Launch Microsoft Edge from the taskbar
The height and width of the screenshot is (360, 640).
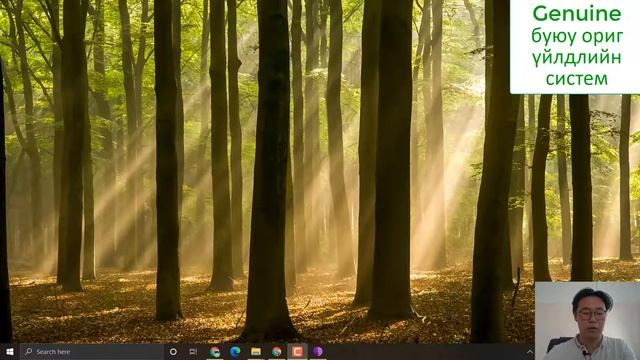point(235,352)
